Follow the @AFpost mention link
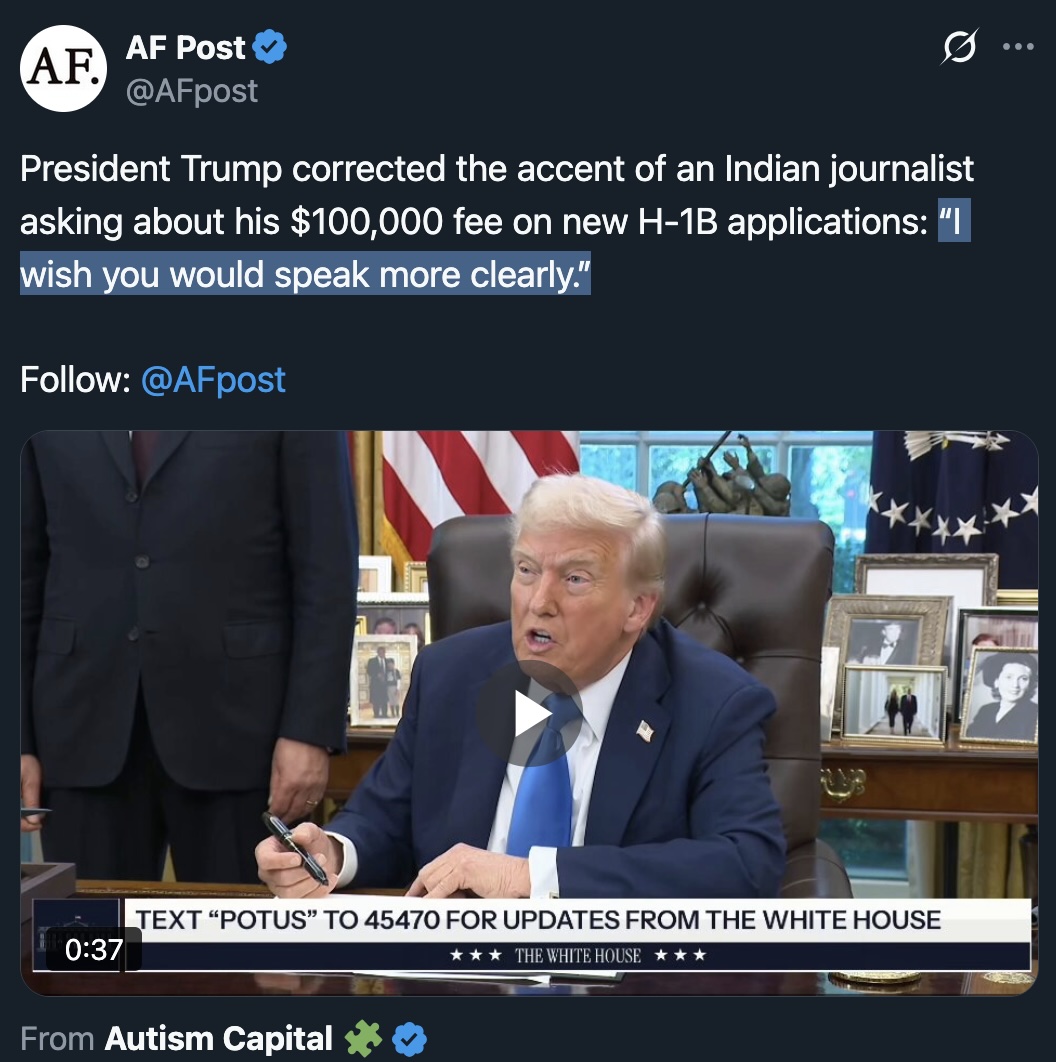Screen dimensions: 1056x1062 click(x=213, y=379)
